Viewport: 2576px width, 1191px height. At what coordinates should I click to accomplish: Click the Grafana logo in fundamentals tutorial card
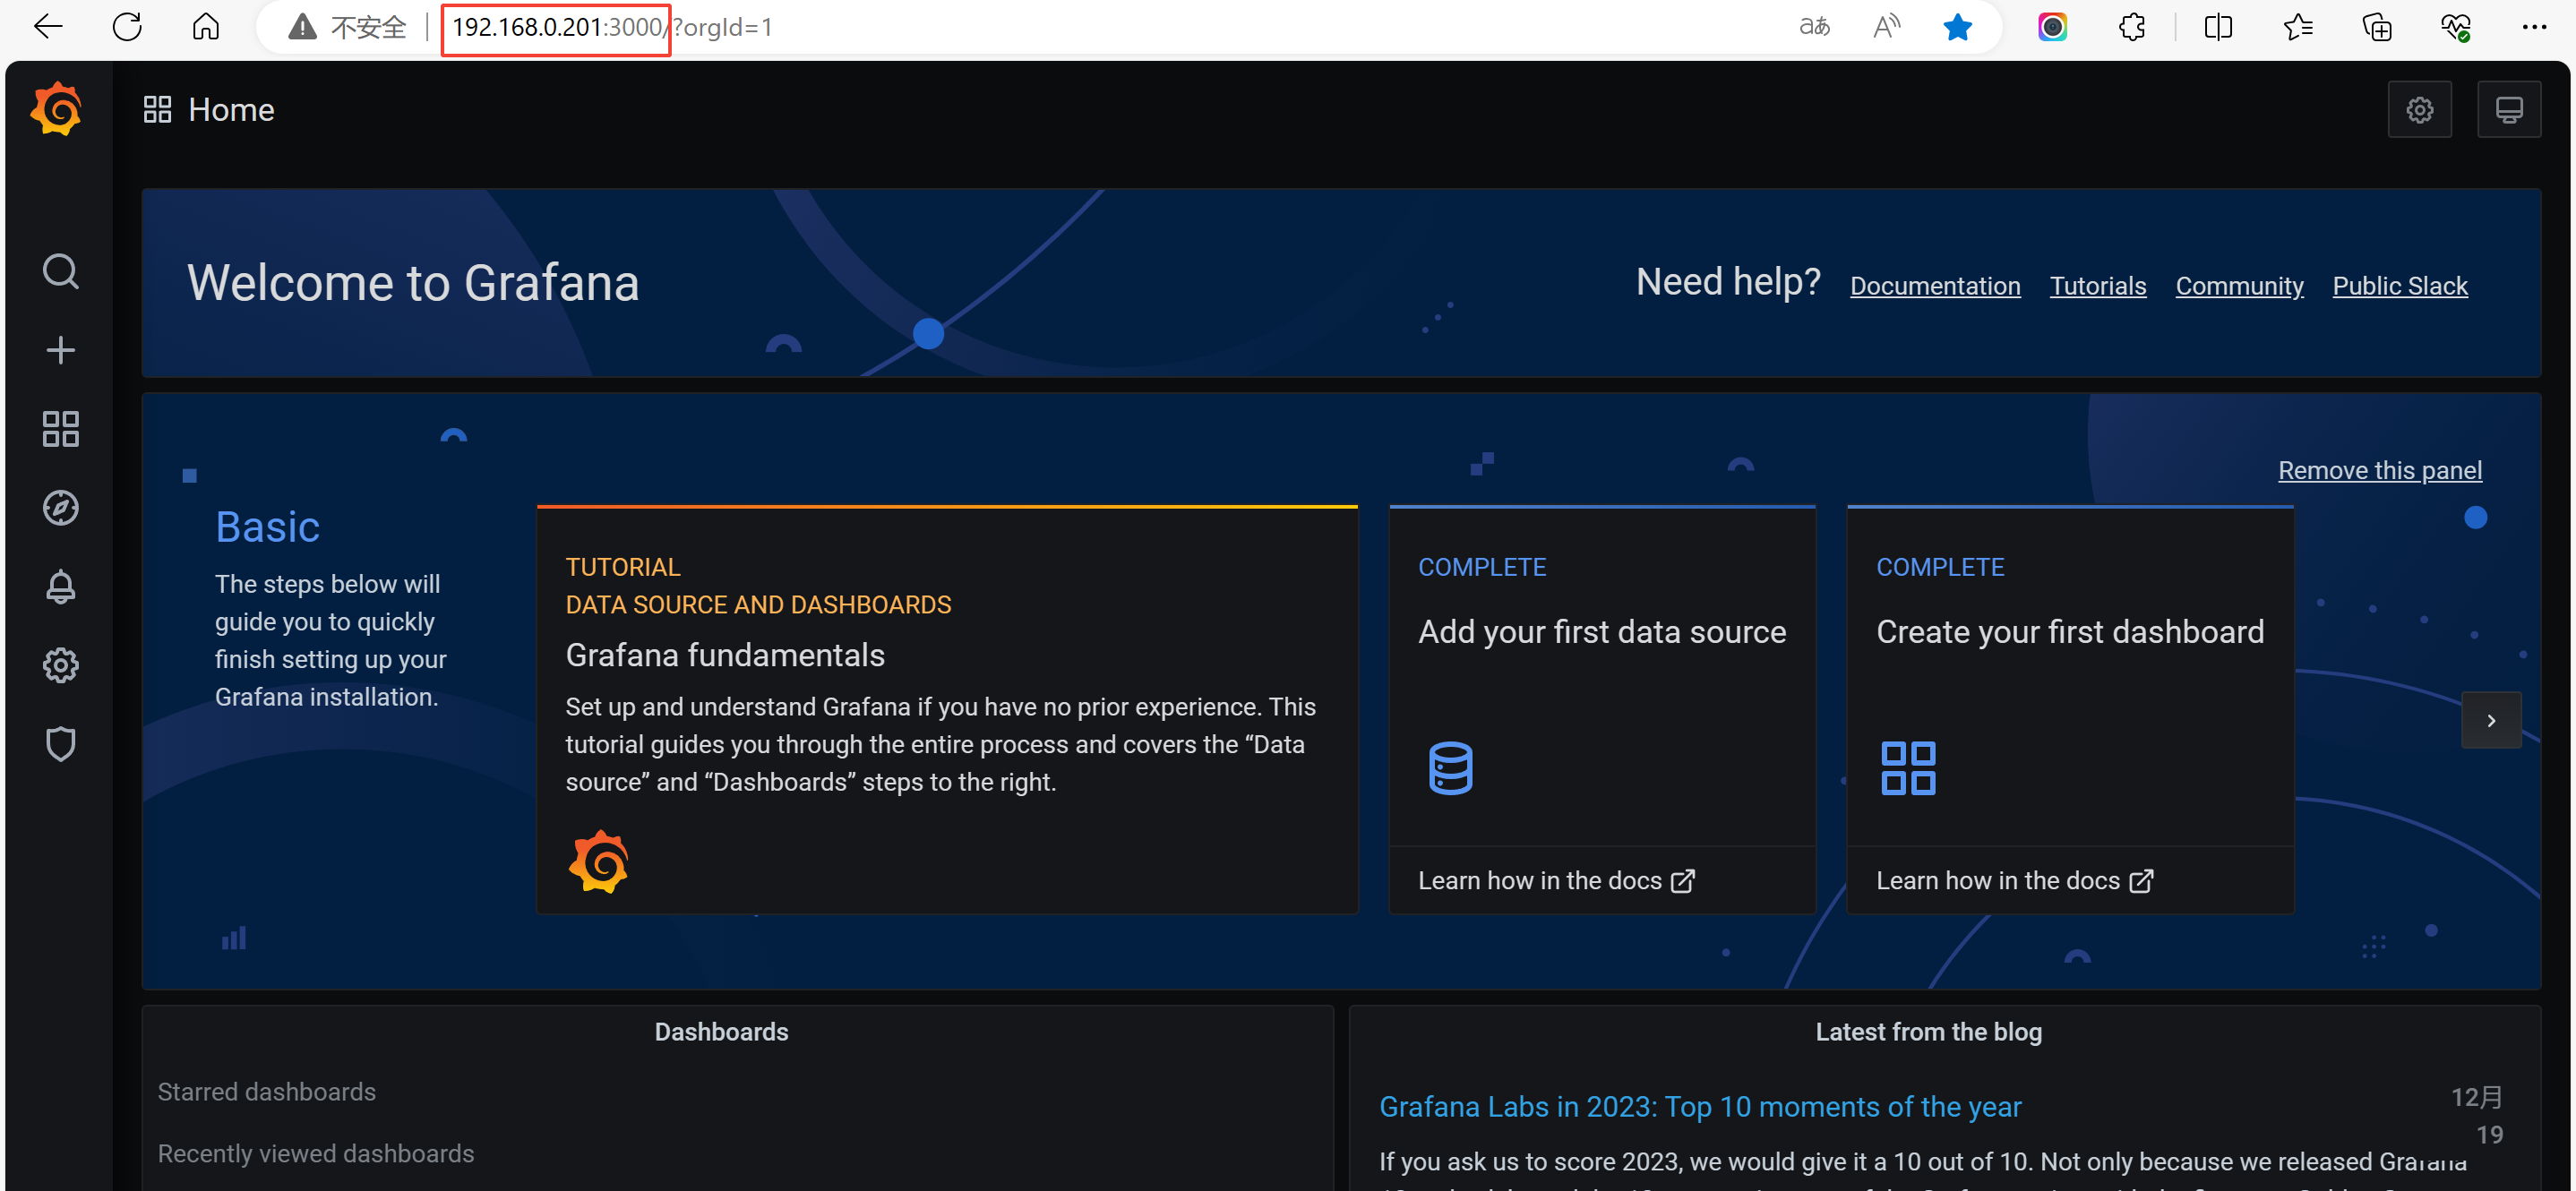599,862
